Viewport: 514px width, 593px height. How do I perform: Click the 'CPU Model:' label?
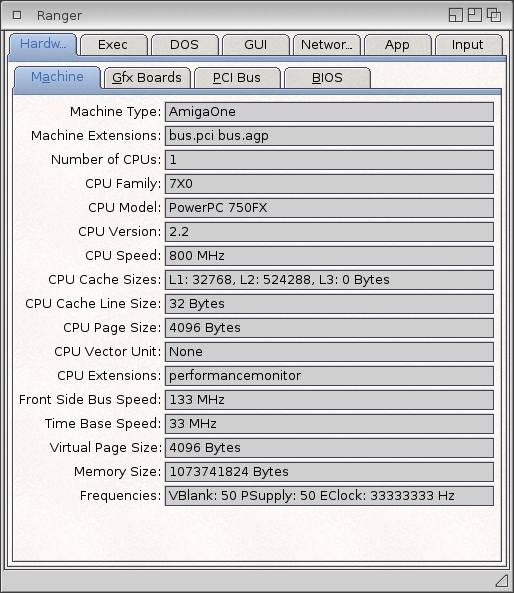pos(124,208)
